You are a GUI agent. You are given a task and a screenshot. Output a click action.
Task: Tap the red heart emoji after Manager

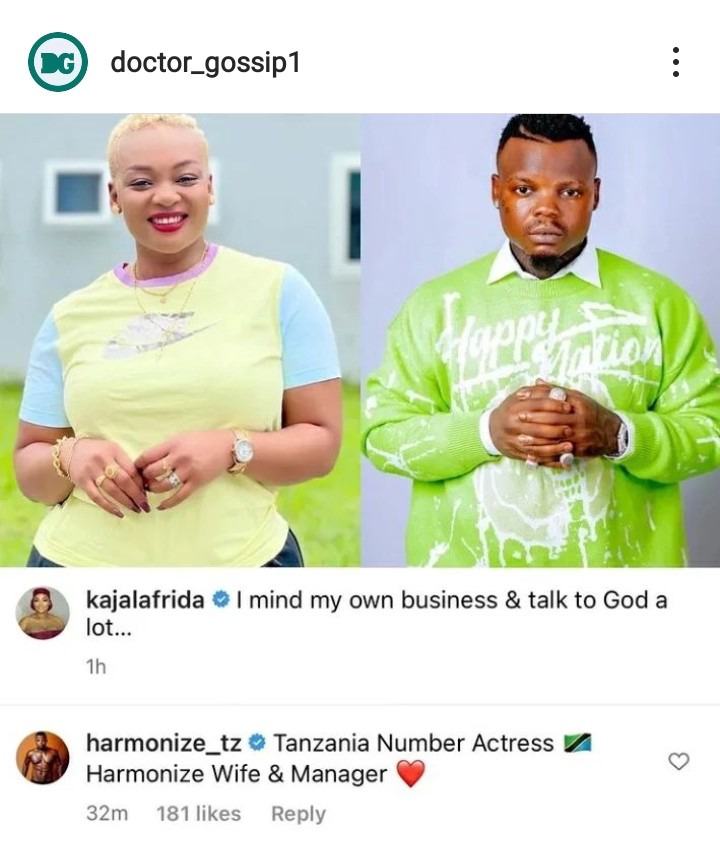411,774
